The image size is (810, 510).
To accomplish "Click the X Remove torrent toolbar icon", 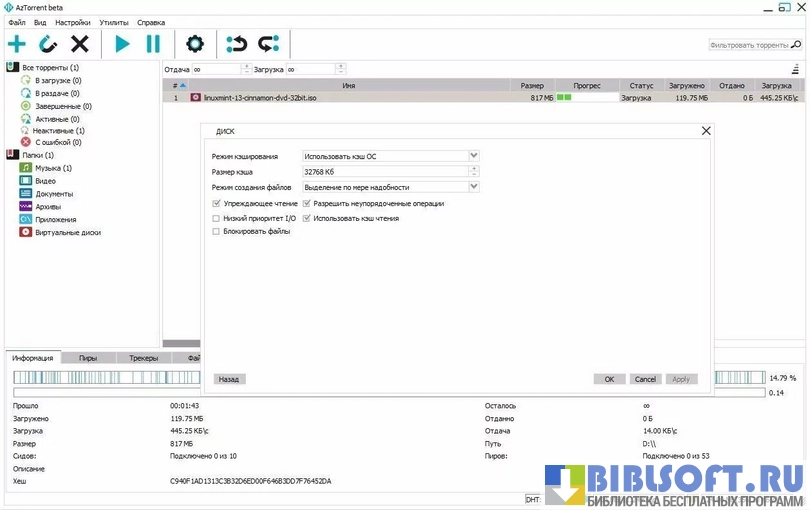I will (x=80, y=44).
